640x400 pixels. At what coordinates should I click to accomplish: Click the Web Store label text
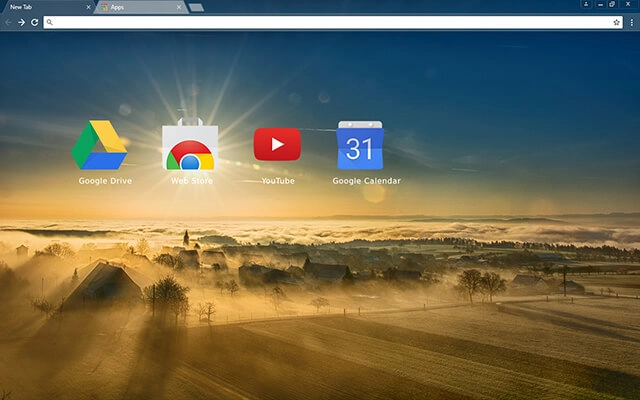(x=192, y=181)
